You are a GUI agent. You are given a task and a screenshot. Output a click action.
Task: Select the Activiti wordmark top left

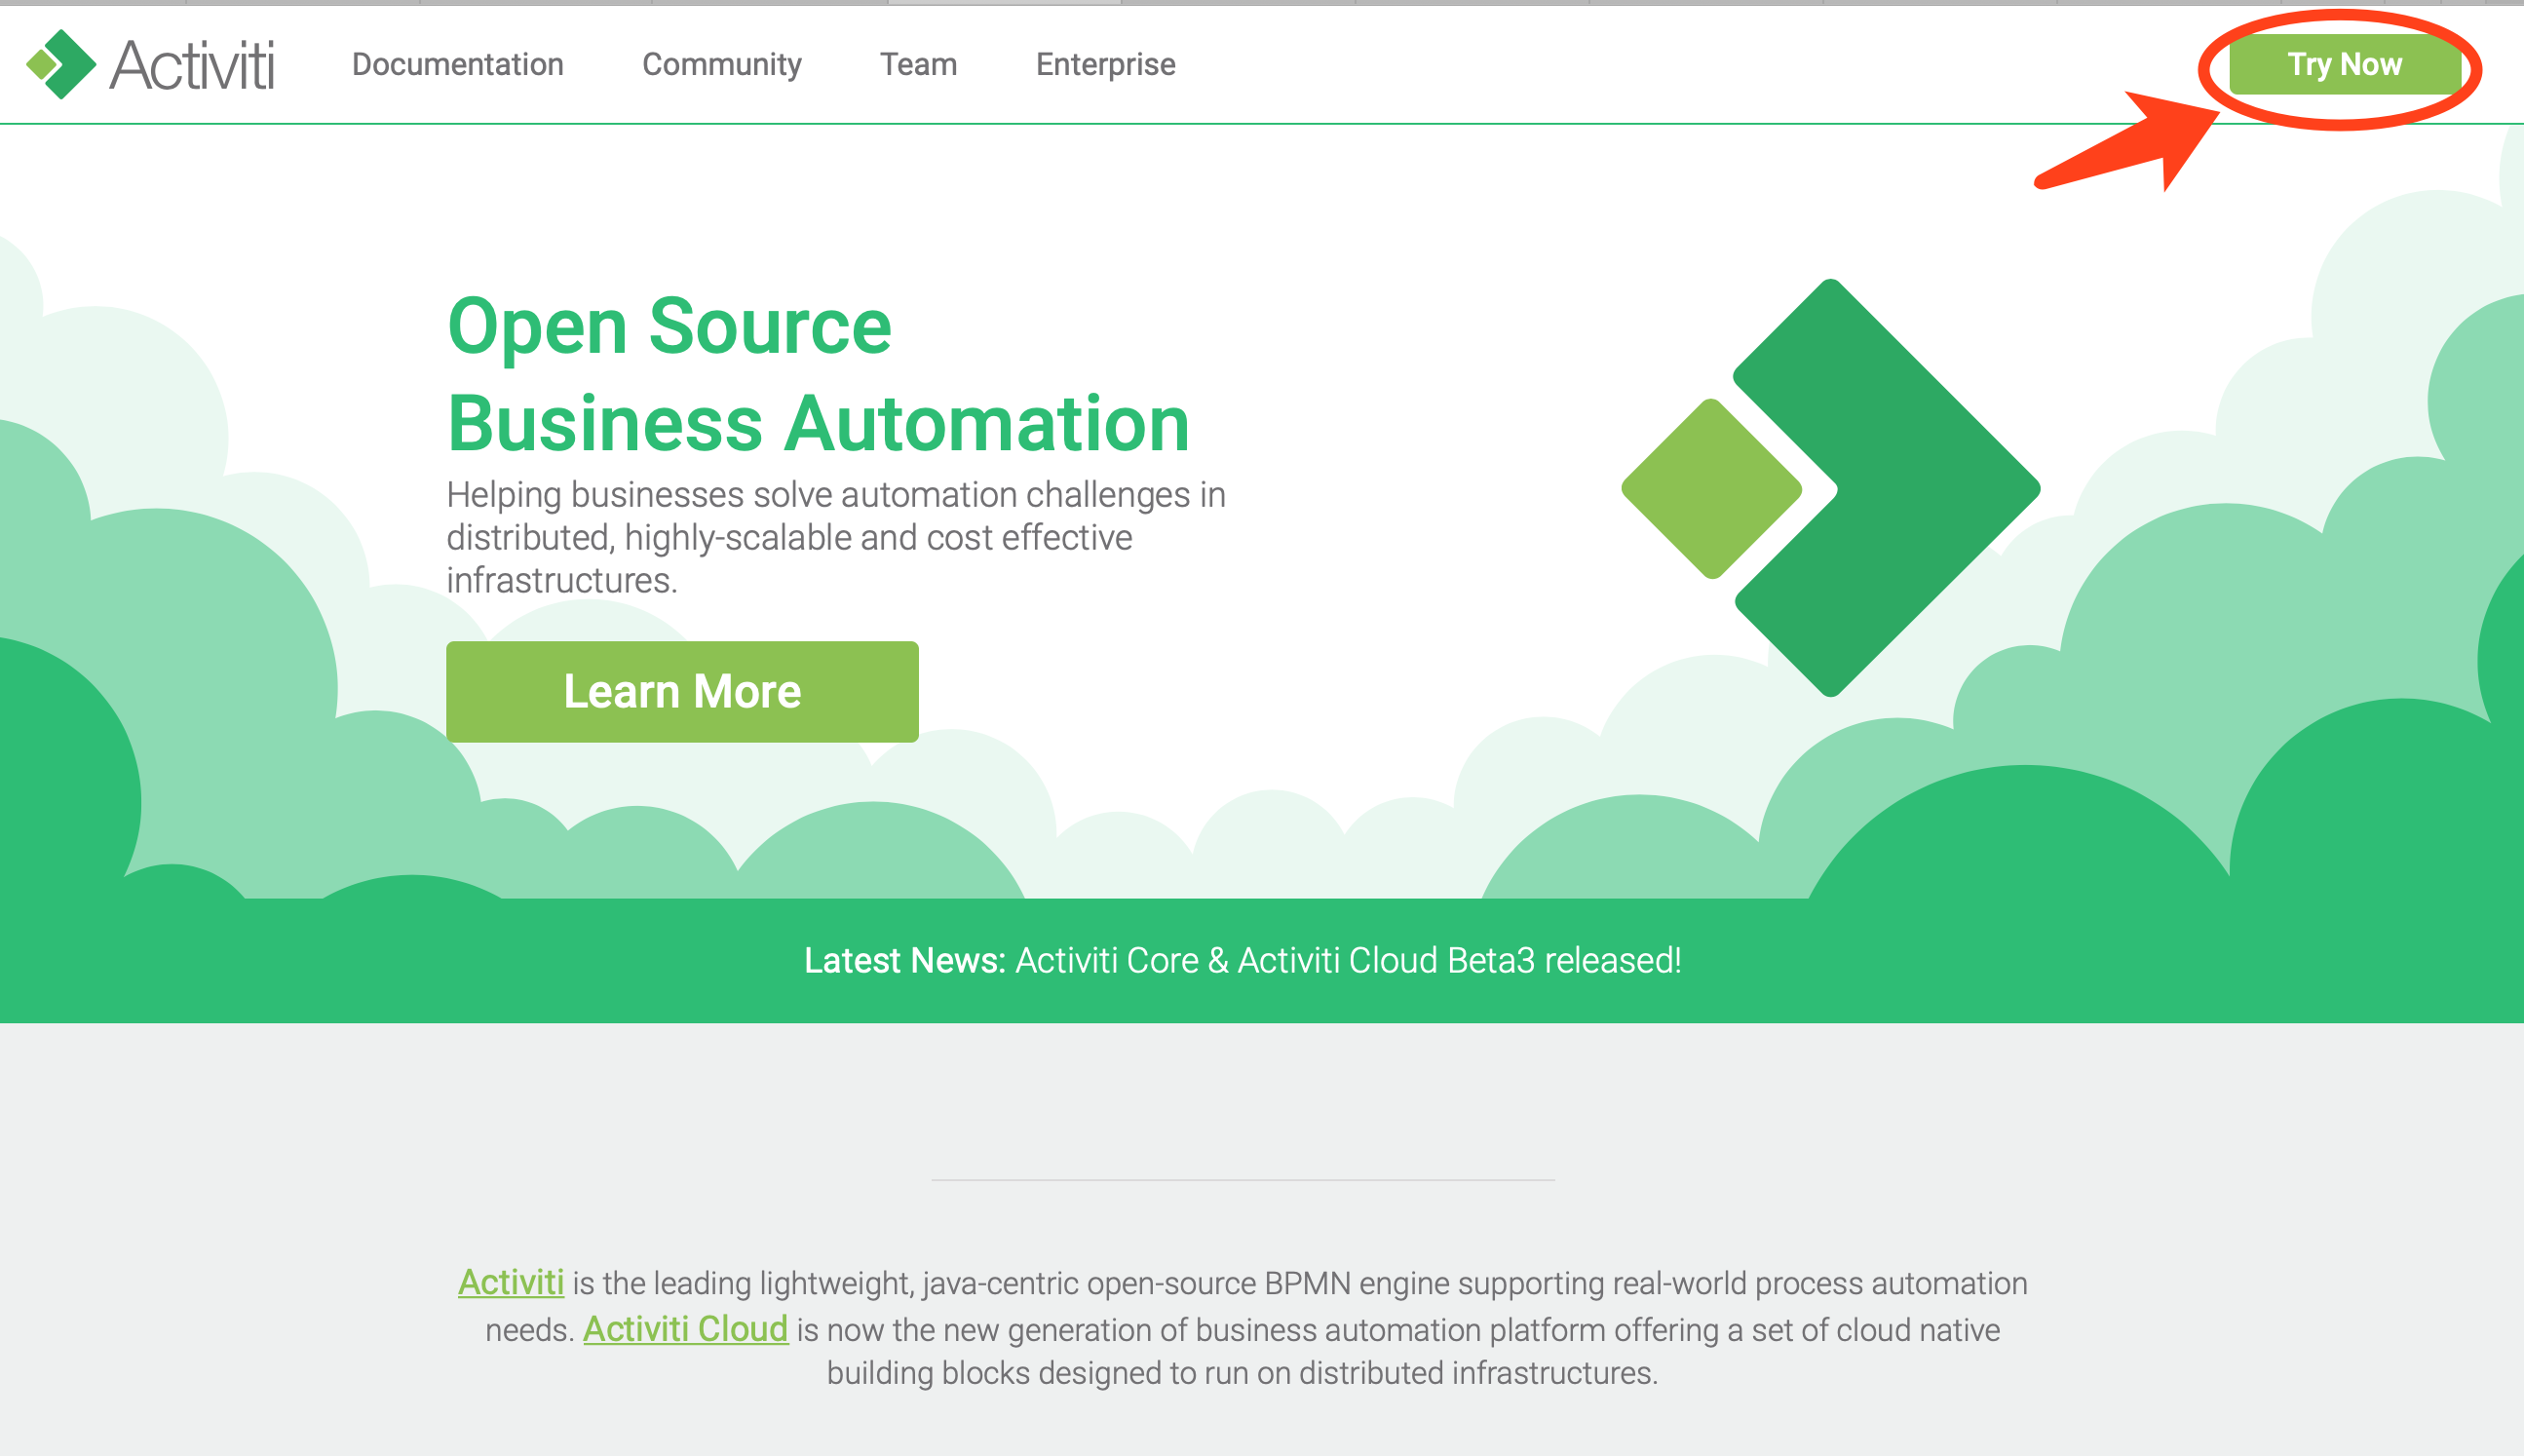[190, 64]
